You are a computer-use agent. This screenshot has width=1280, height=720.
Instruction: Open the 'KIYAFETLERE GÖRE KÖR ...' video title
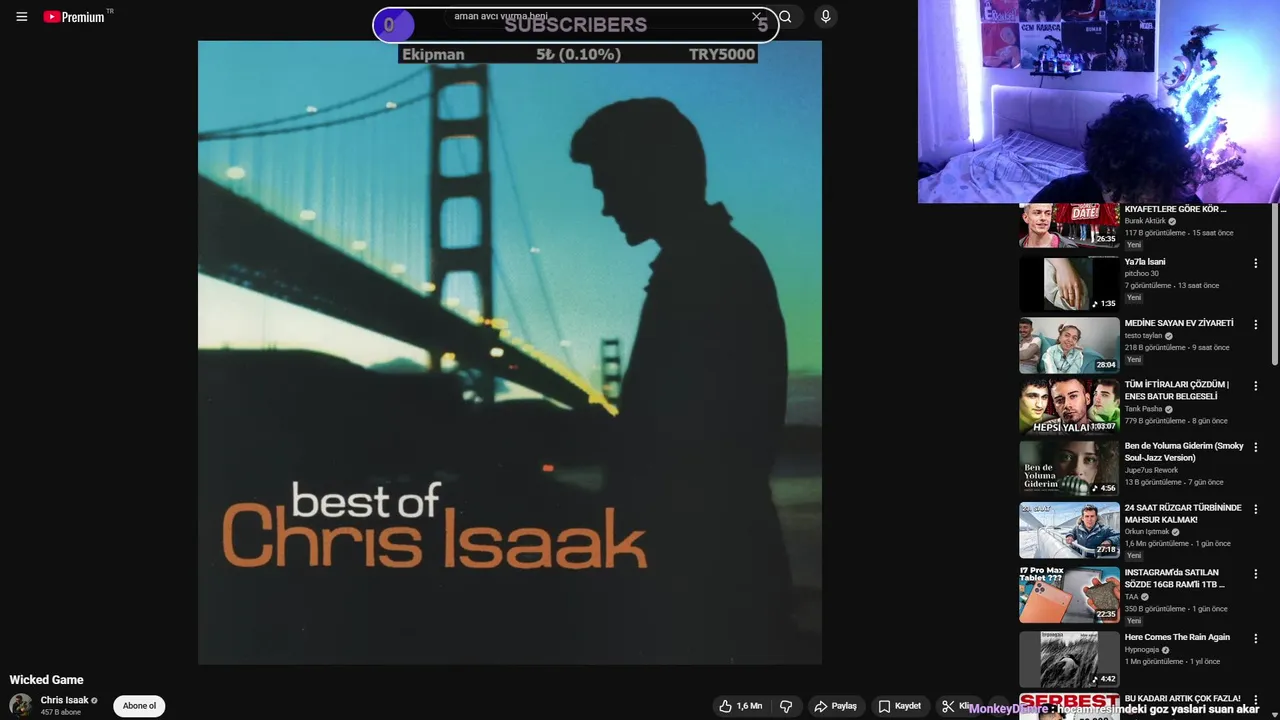(x=1175, y=209)
